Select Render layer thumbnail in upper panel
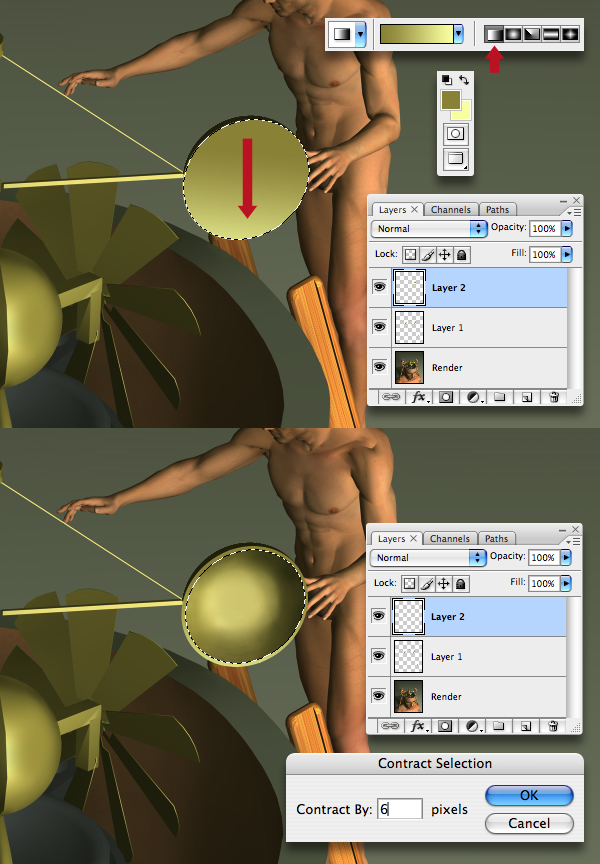The width and height of the screenshot is (600, 864). 409,368
